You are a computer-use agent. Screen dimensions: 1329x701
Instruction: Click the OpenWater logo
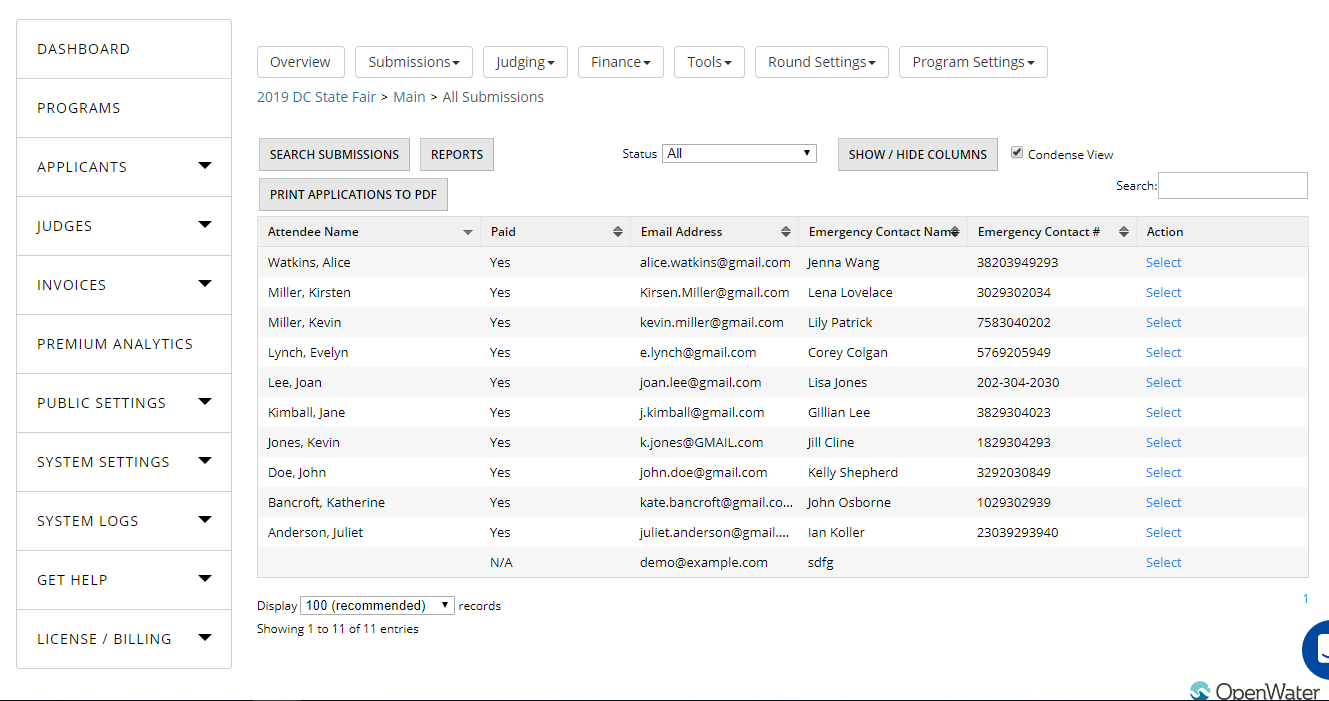(x=1255, y=691)
